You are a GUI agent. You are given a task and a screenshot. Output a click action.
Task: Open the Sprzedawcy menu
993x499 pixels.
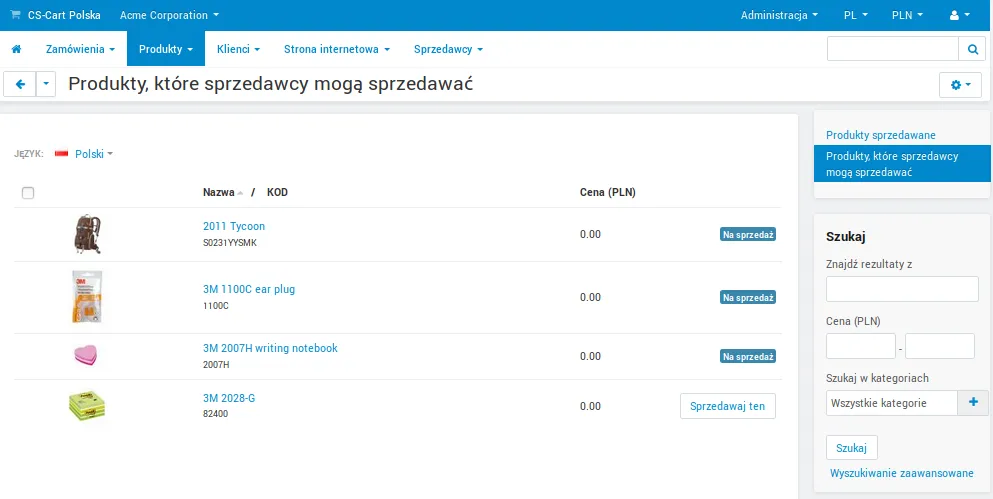(448, 49)
